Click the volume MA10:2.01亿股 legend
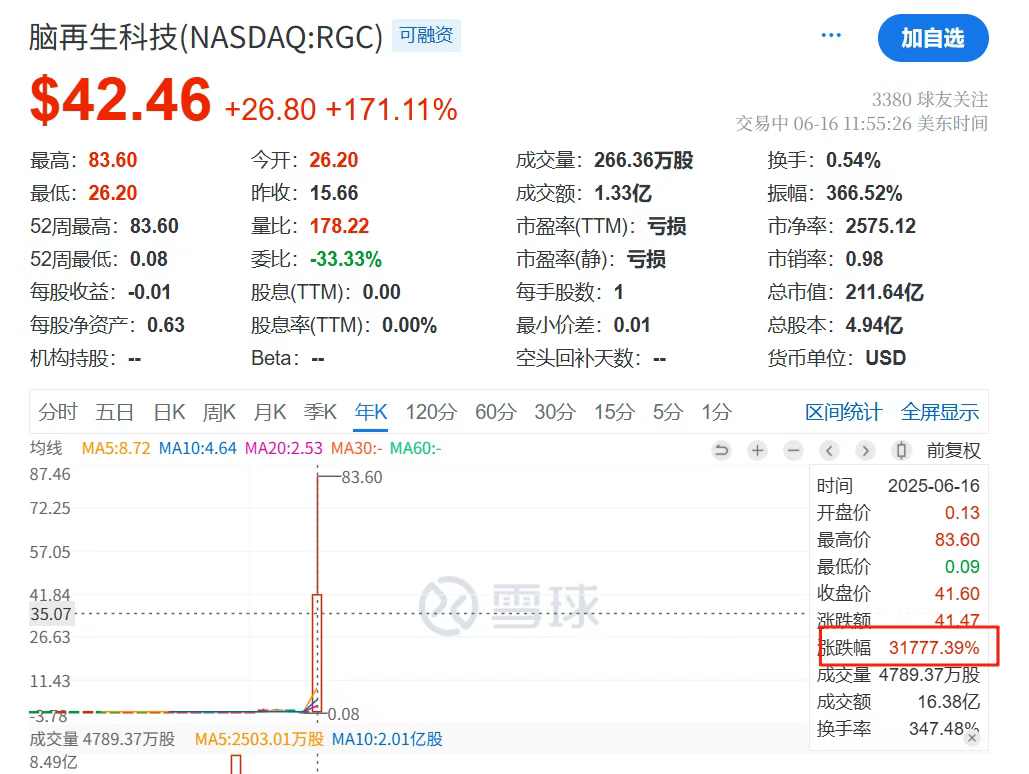This screenshot has width=1029, height=774. tap(387, 739)
